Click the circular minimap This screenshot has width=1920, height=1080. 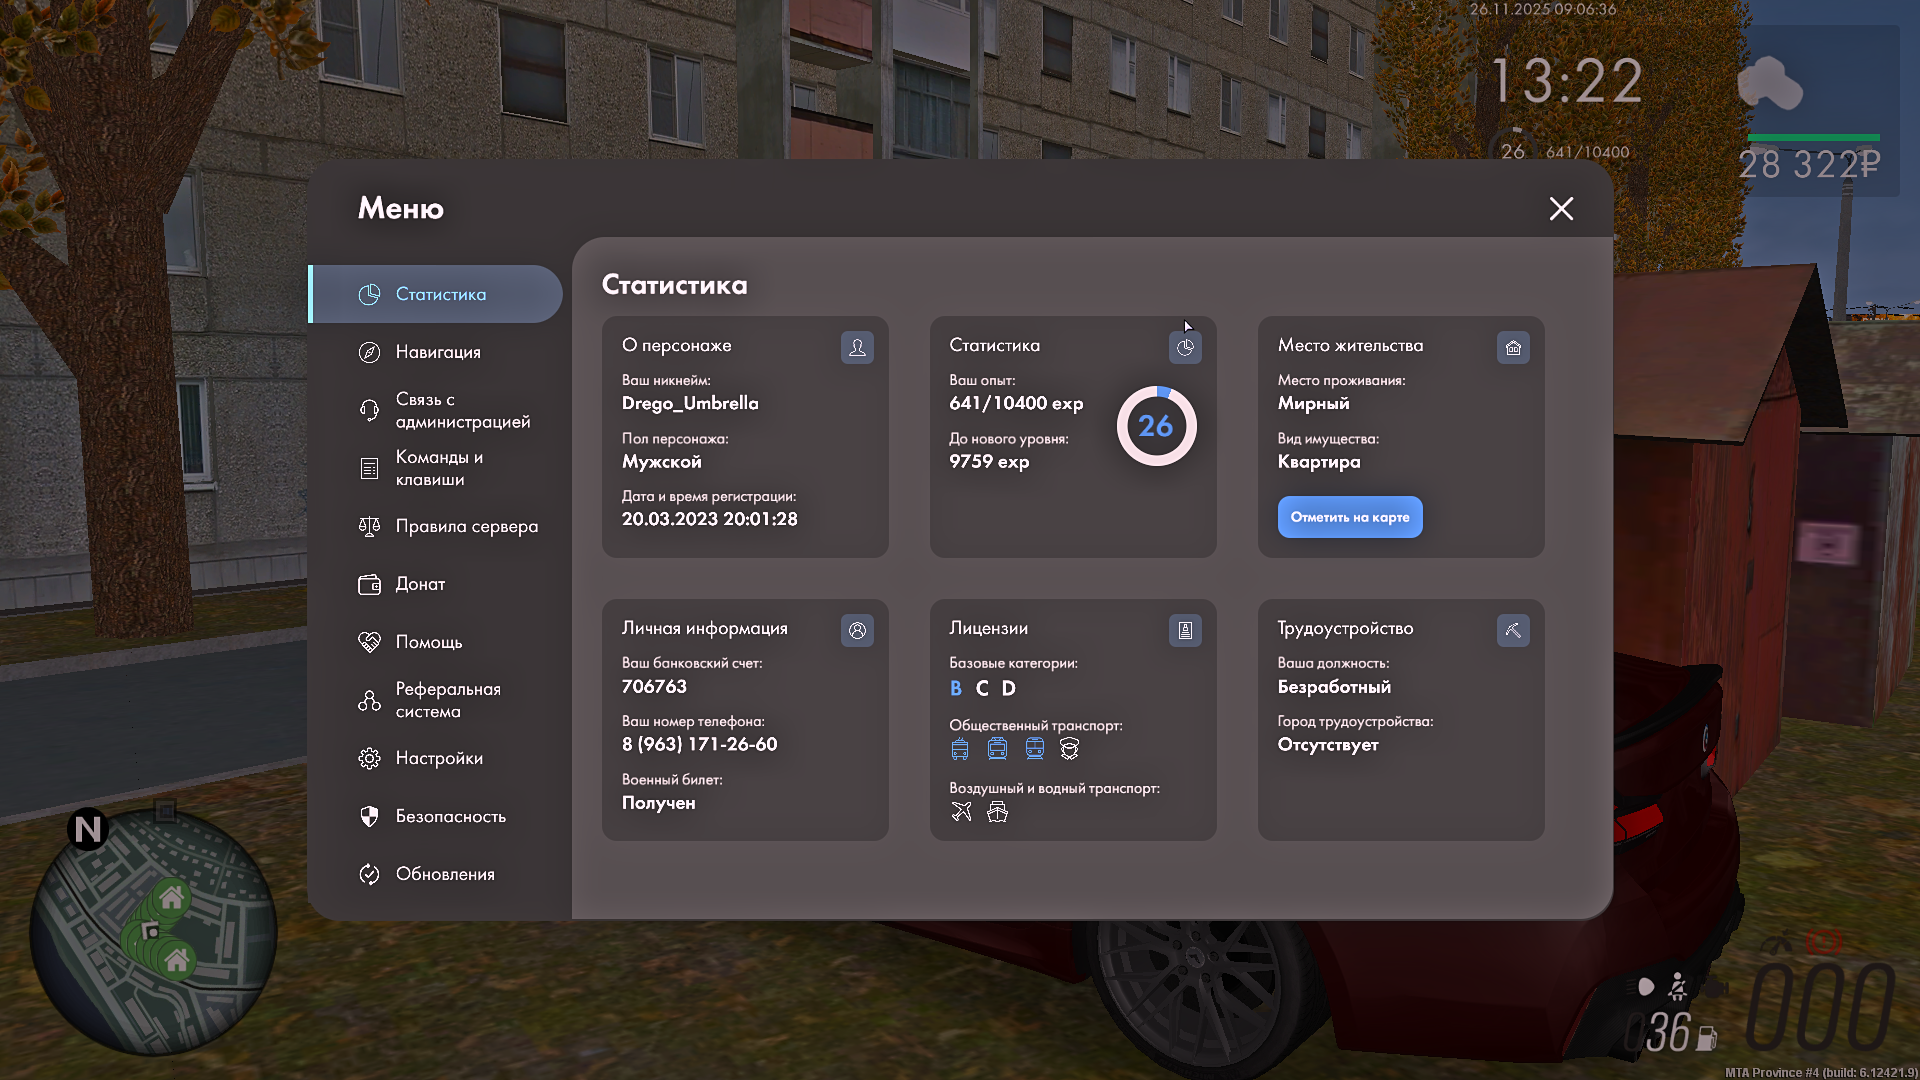coord(153,930)
